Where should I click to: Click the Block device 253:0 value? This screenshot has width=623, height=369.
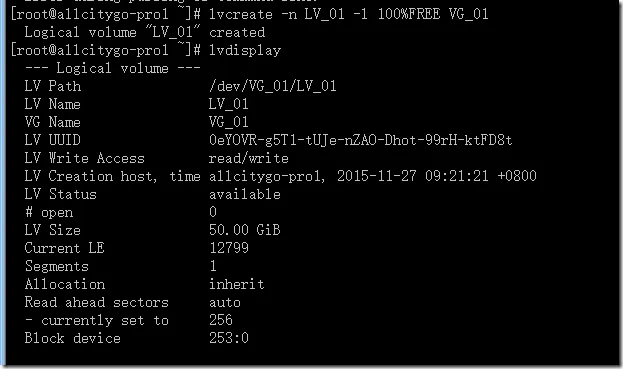coord(229,338)
